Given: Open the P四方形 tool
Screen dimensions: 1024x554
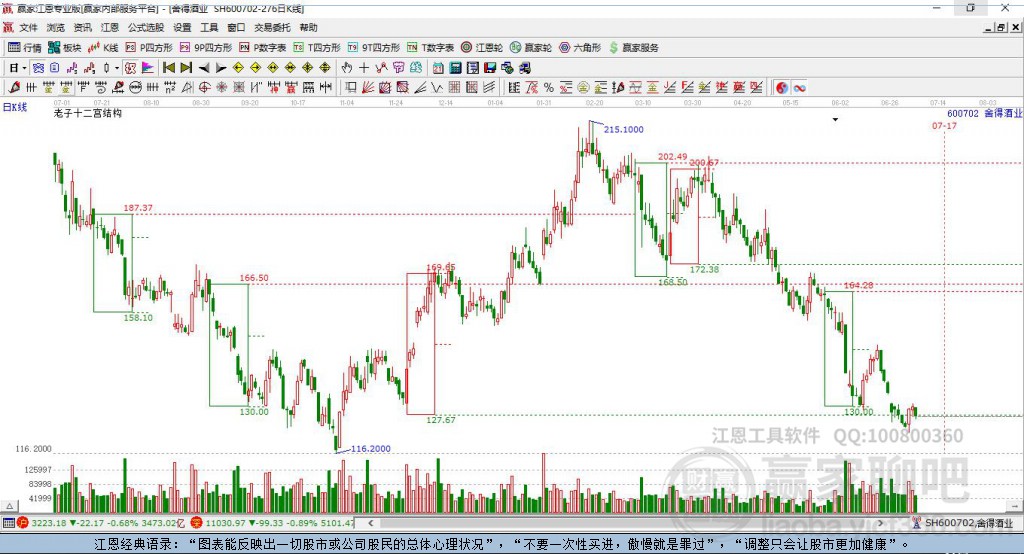Looking at the screenshot, I should pos(149,48).
